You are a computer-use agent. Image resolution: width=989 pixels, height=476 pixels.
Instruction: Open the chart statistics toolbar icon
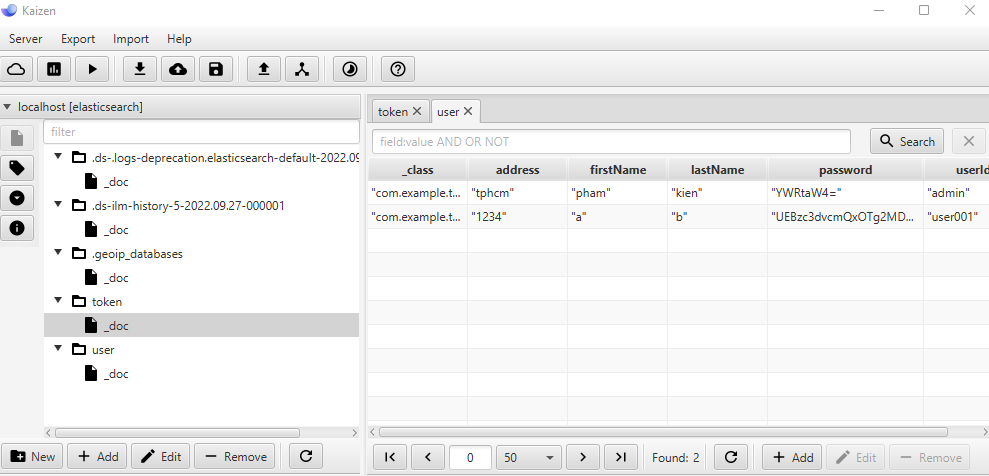(x=54, y=69)
